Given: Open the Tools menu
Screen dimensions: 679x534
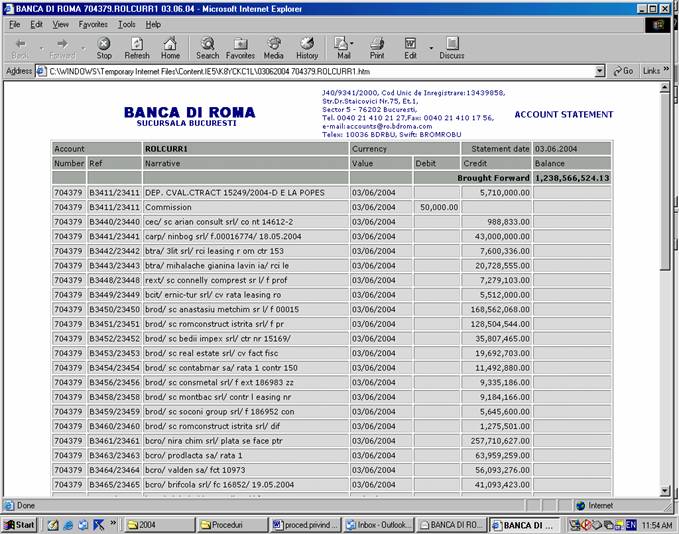Looking at the screenshot, I should pos(127,25).
